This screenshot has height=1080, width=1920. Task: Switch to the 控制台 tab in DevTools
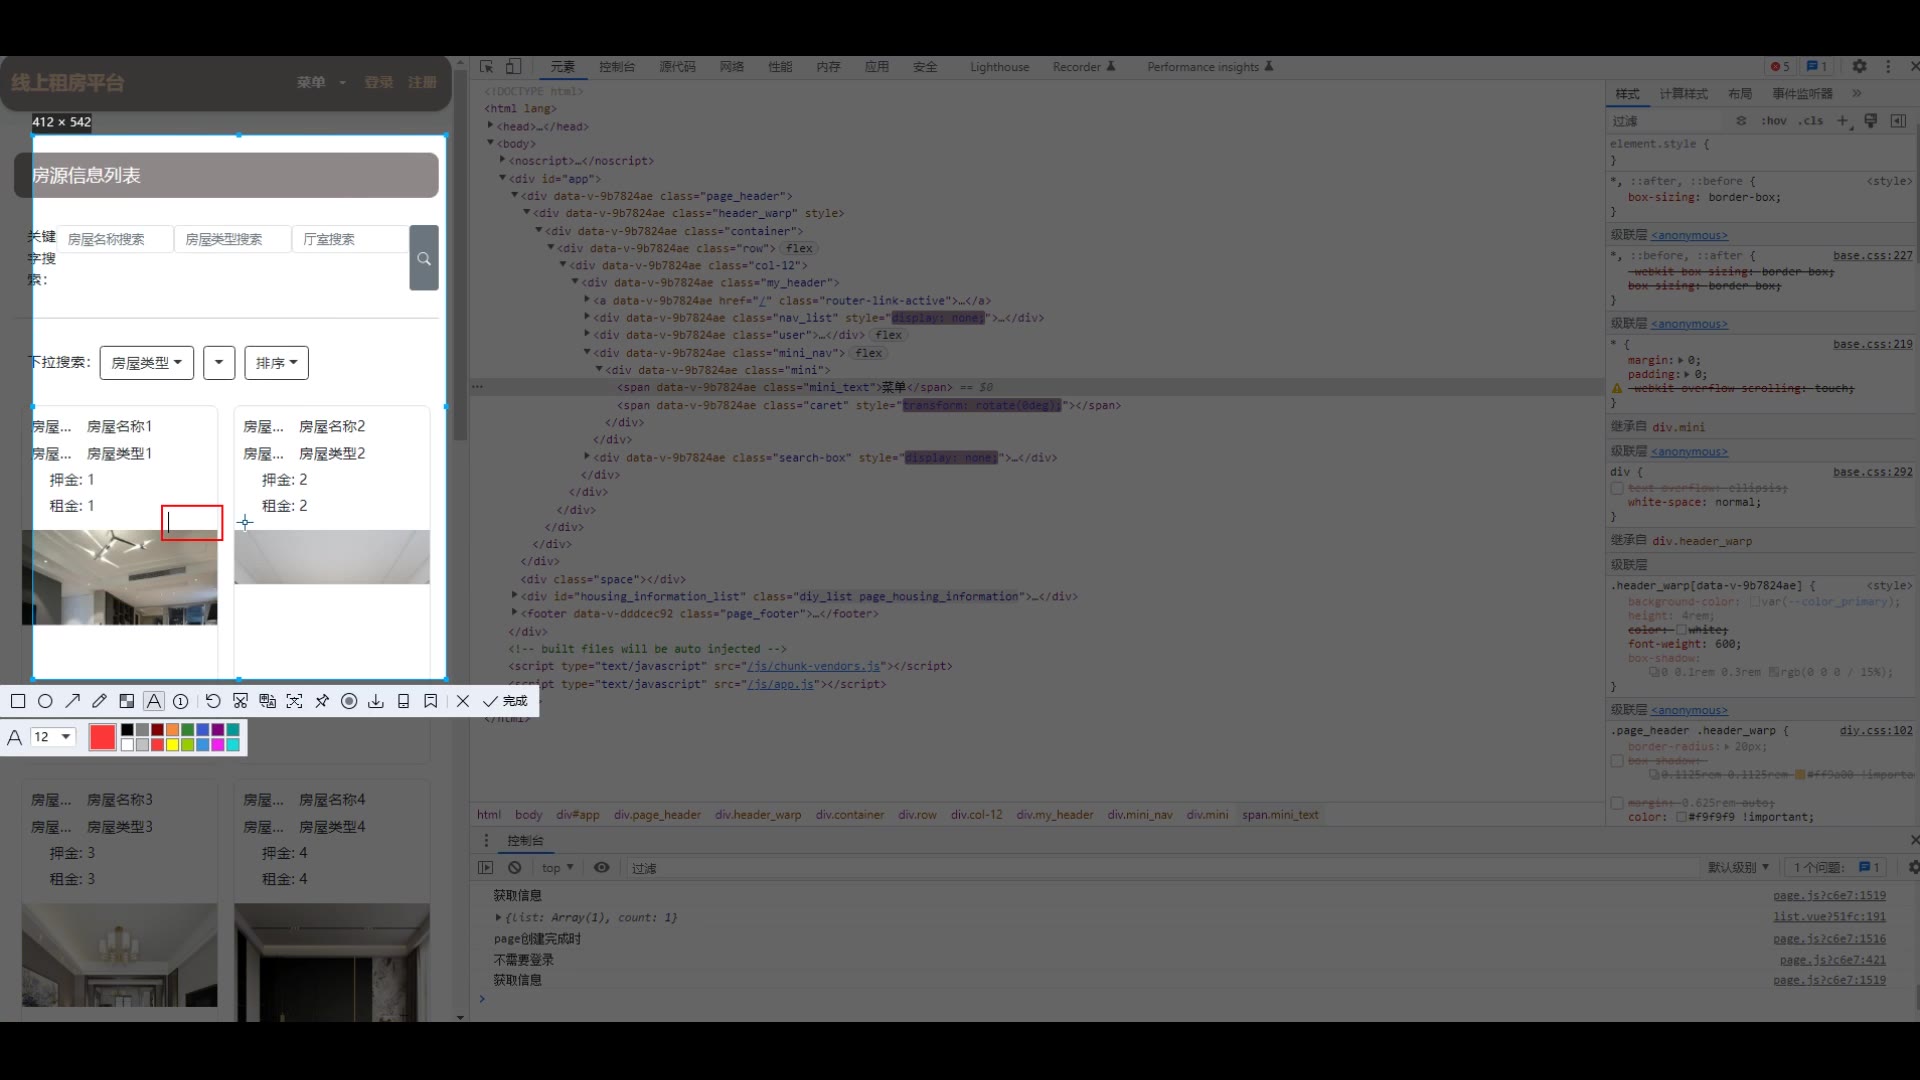(x=617, y=67)
